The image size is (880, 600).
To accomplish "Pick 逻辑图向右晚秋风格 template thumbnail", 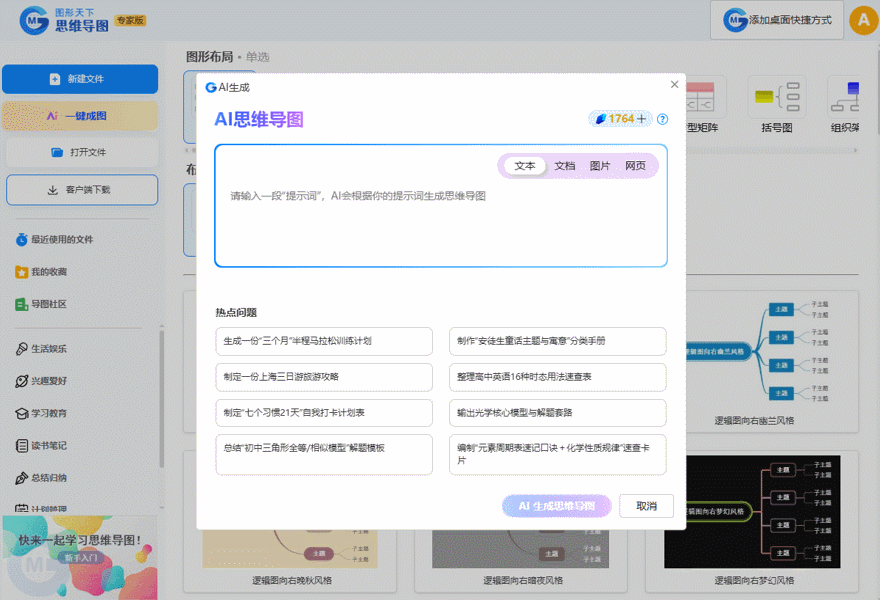I will click(290, 549).
